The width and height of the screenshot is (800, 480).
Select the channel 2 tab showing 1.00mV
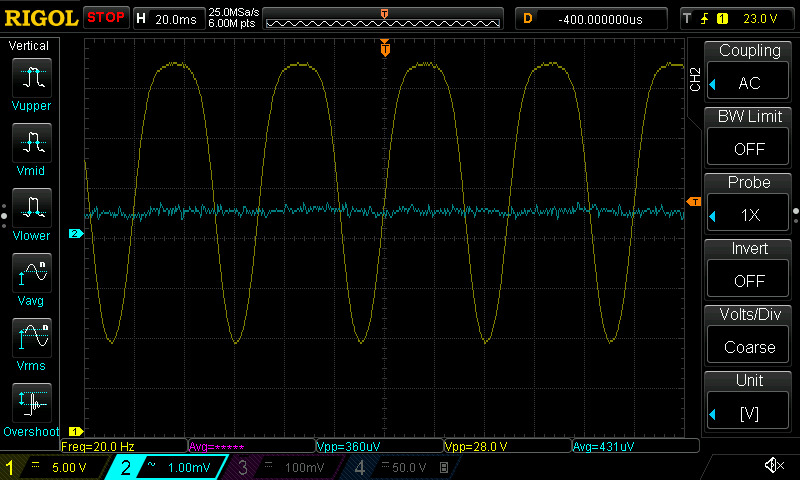pos(166,467)
